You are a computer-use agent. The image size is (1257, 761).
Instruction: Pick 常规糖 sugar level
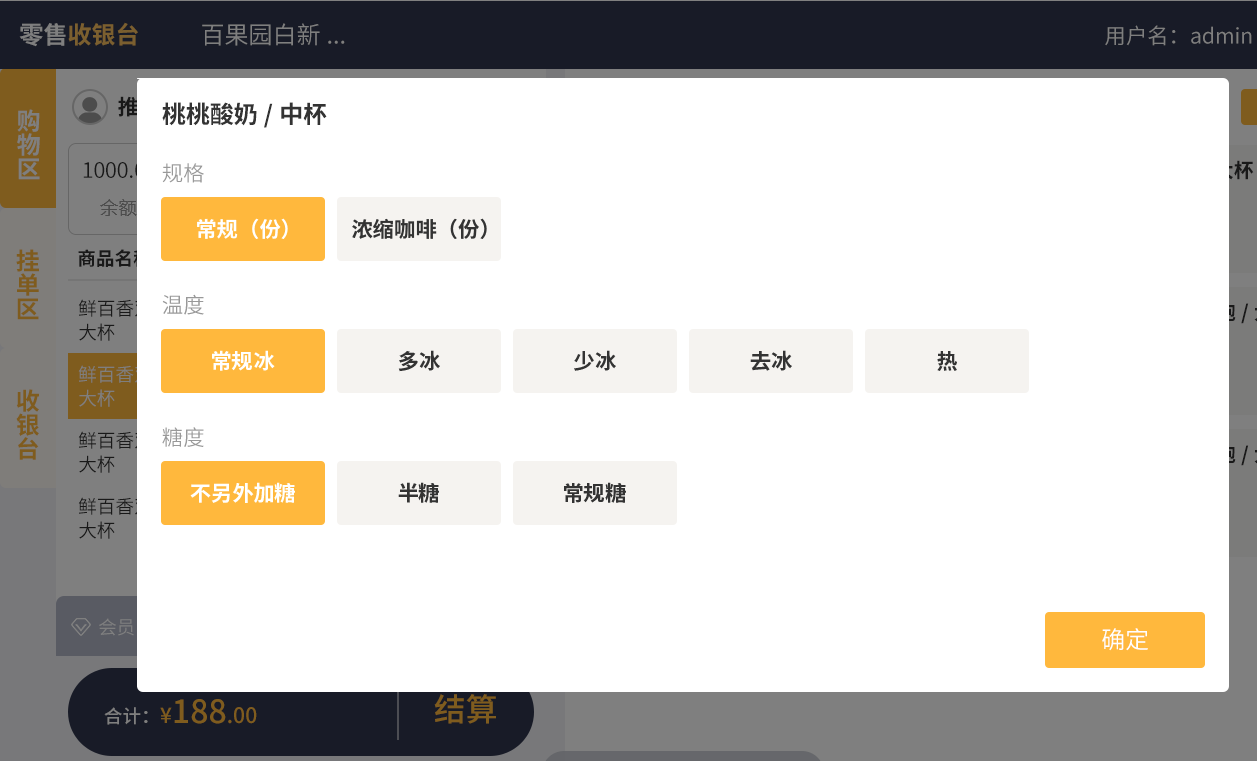pyautogui.click(x=595, y=493)
